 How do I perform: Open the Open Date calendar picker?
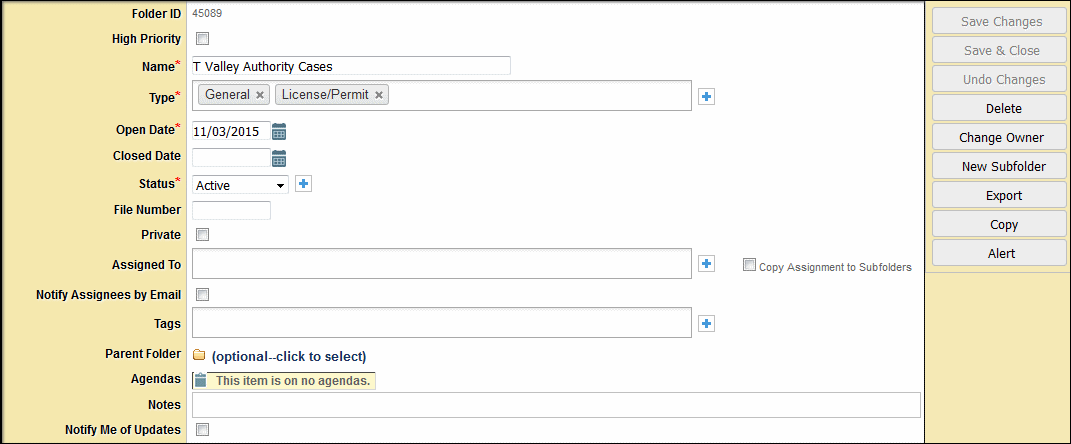(x=279, y=131)
